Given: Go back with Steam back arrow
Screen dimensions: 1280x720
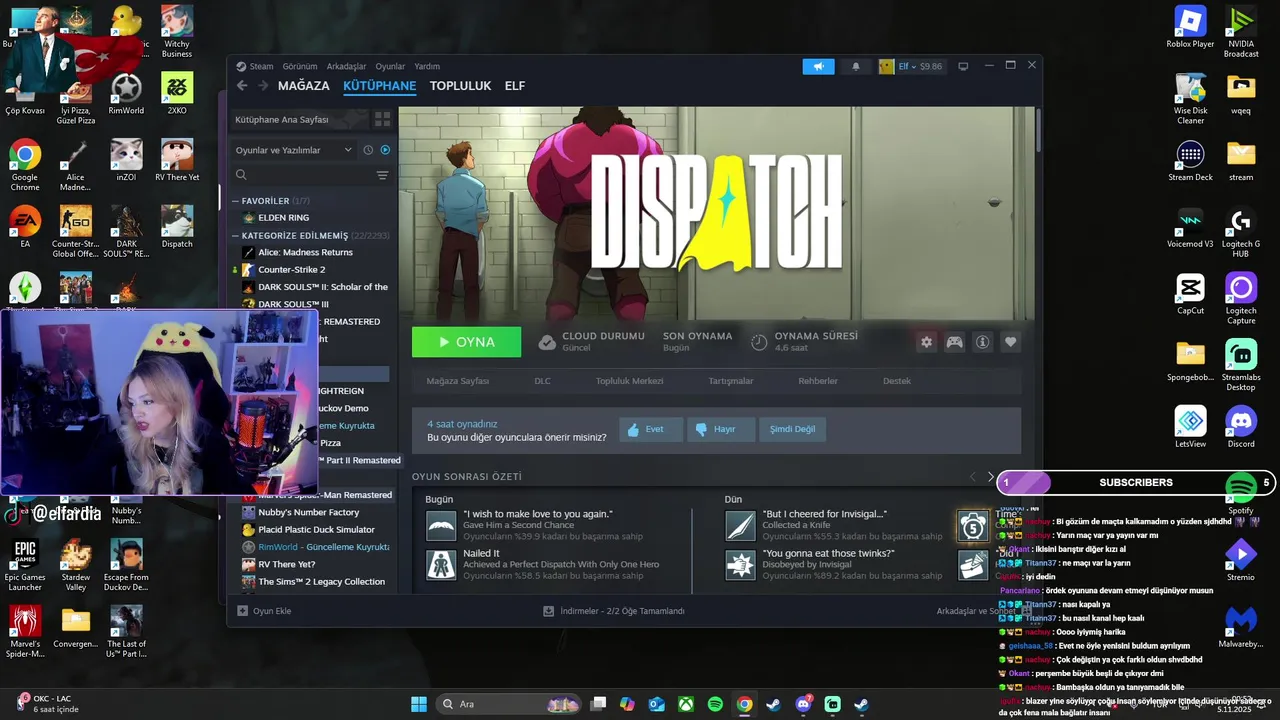Looking at the screenshot, I should (x=242, y=86).
